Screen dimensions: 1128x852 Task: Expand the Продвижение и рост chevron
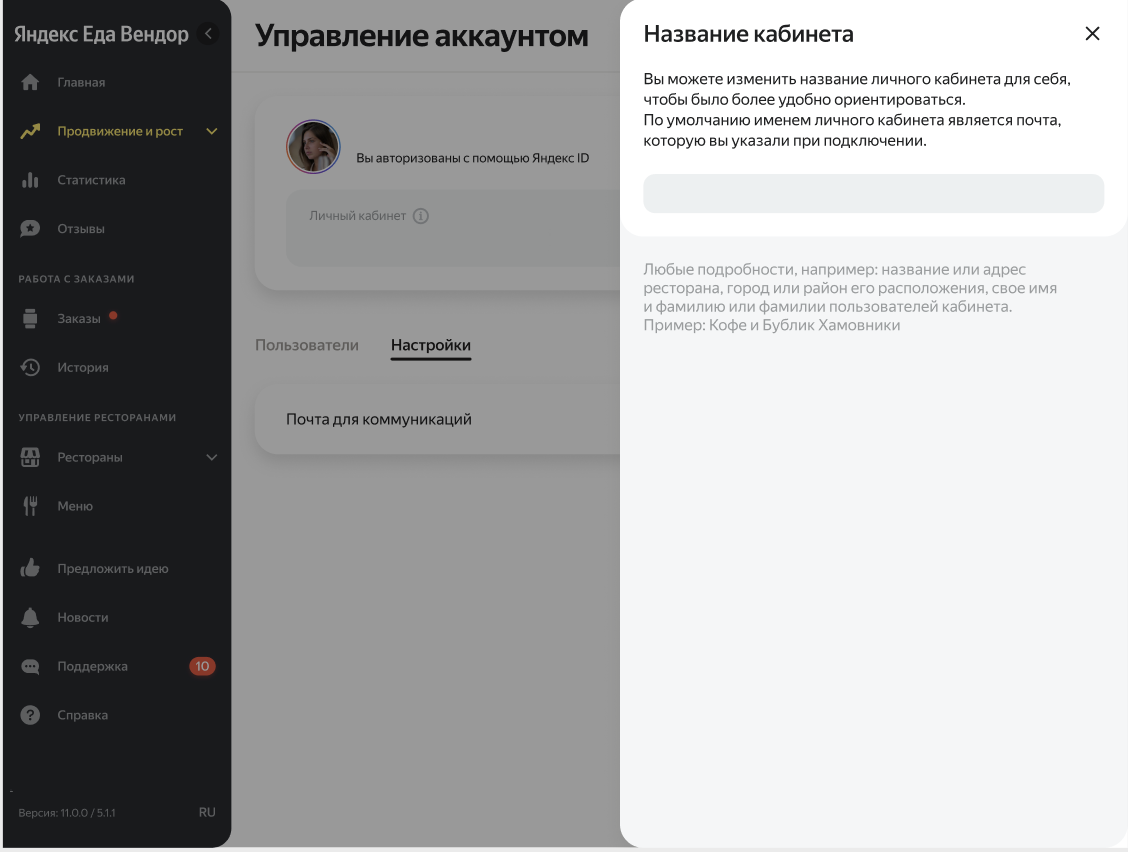pyautogui.click(x=212, y=131)
